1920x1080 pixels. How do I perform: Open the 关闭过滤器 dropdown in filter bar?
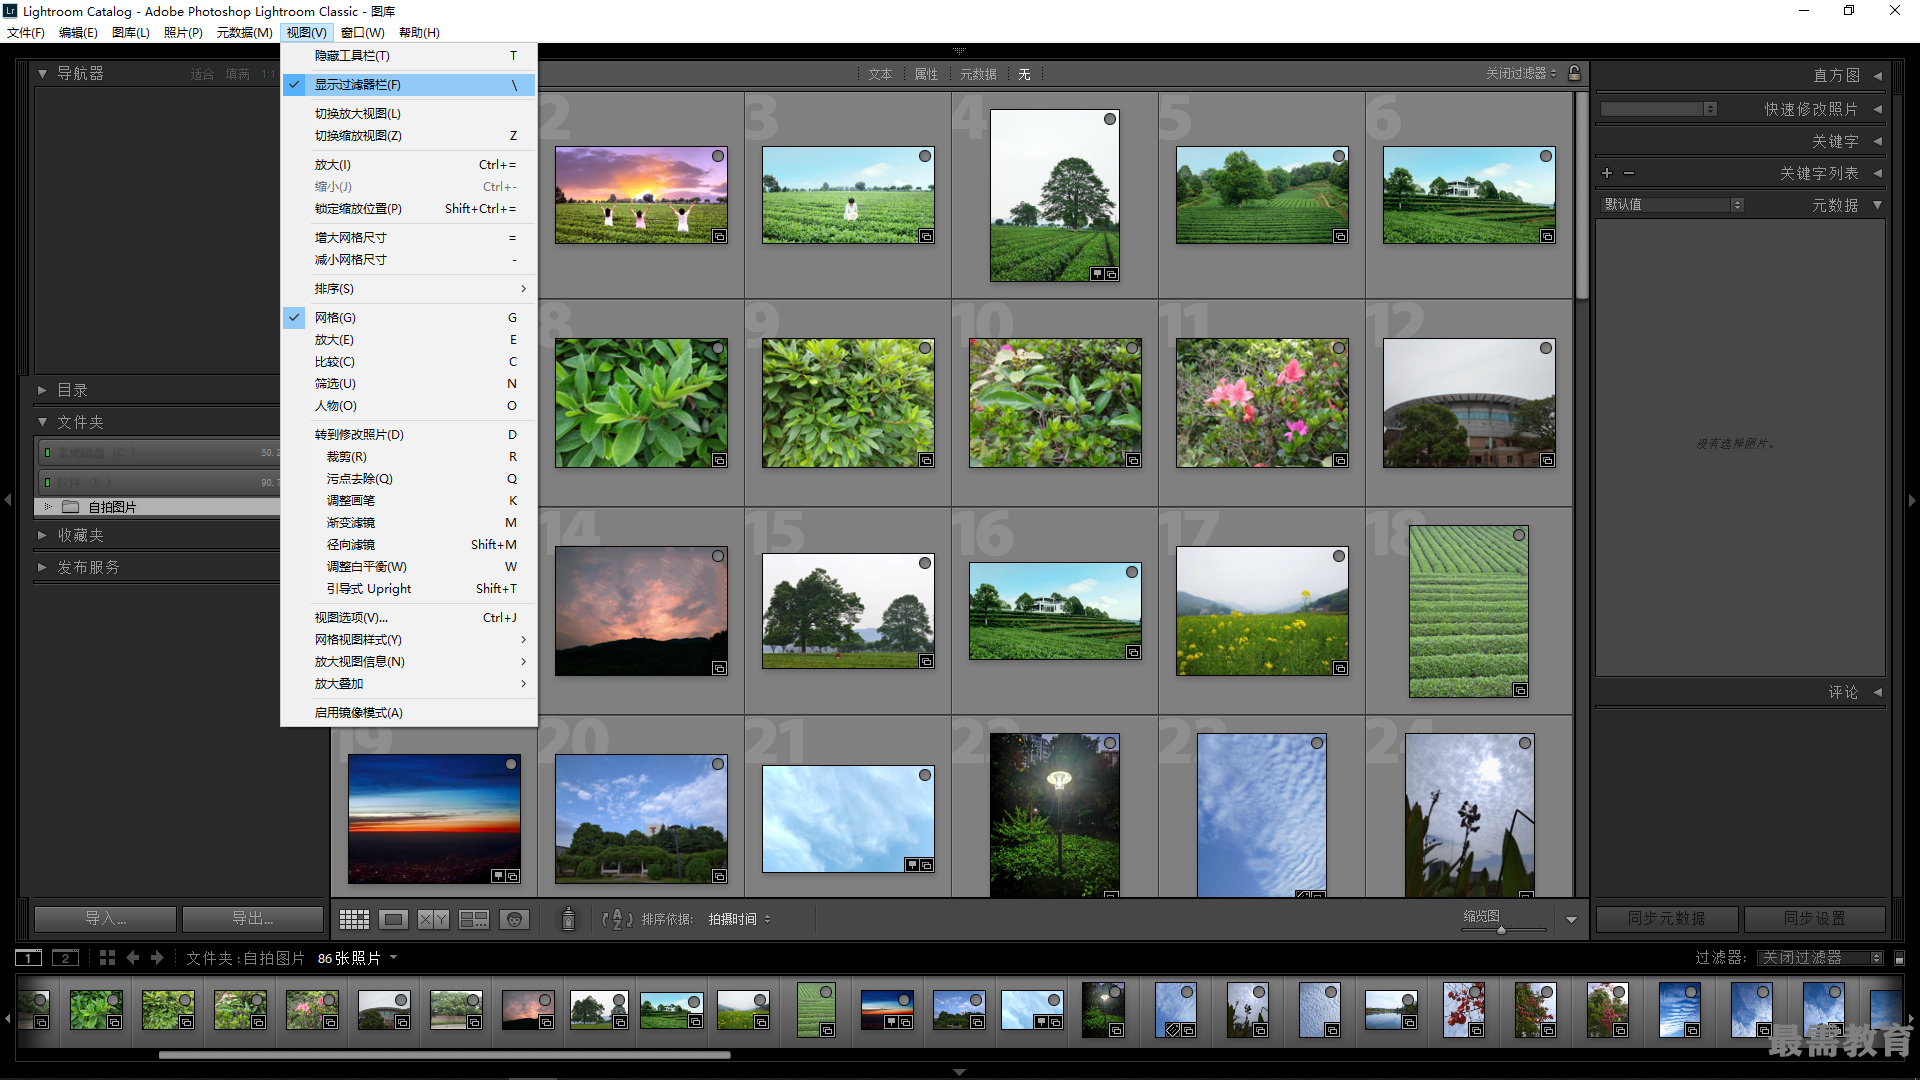click(1521, 73)
